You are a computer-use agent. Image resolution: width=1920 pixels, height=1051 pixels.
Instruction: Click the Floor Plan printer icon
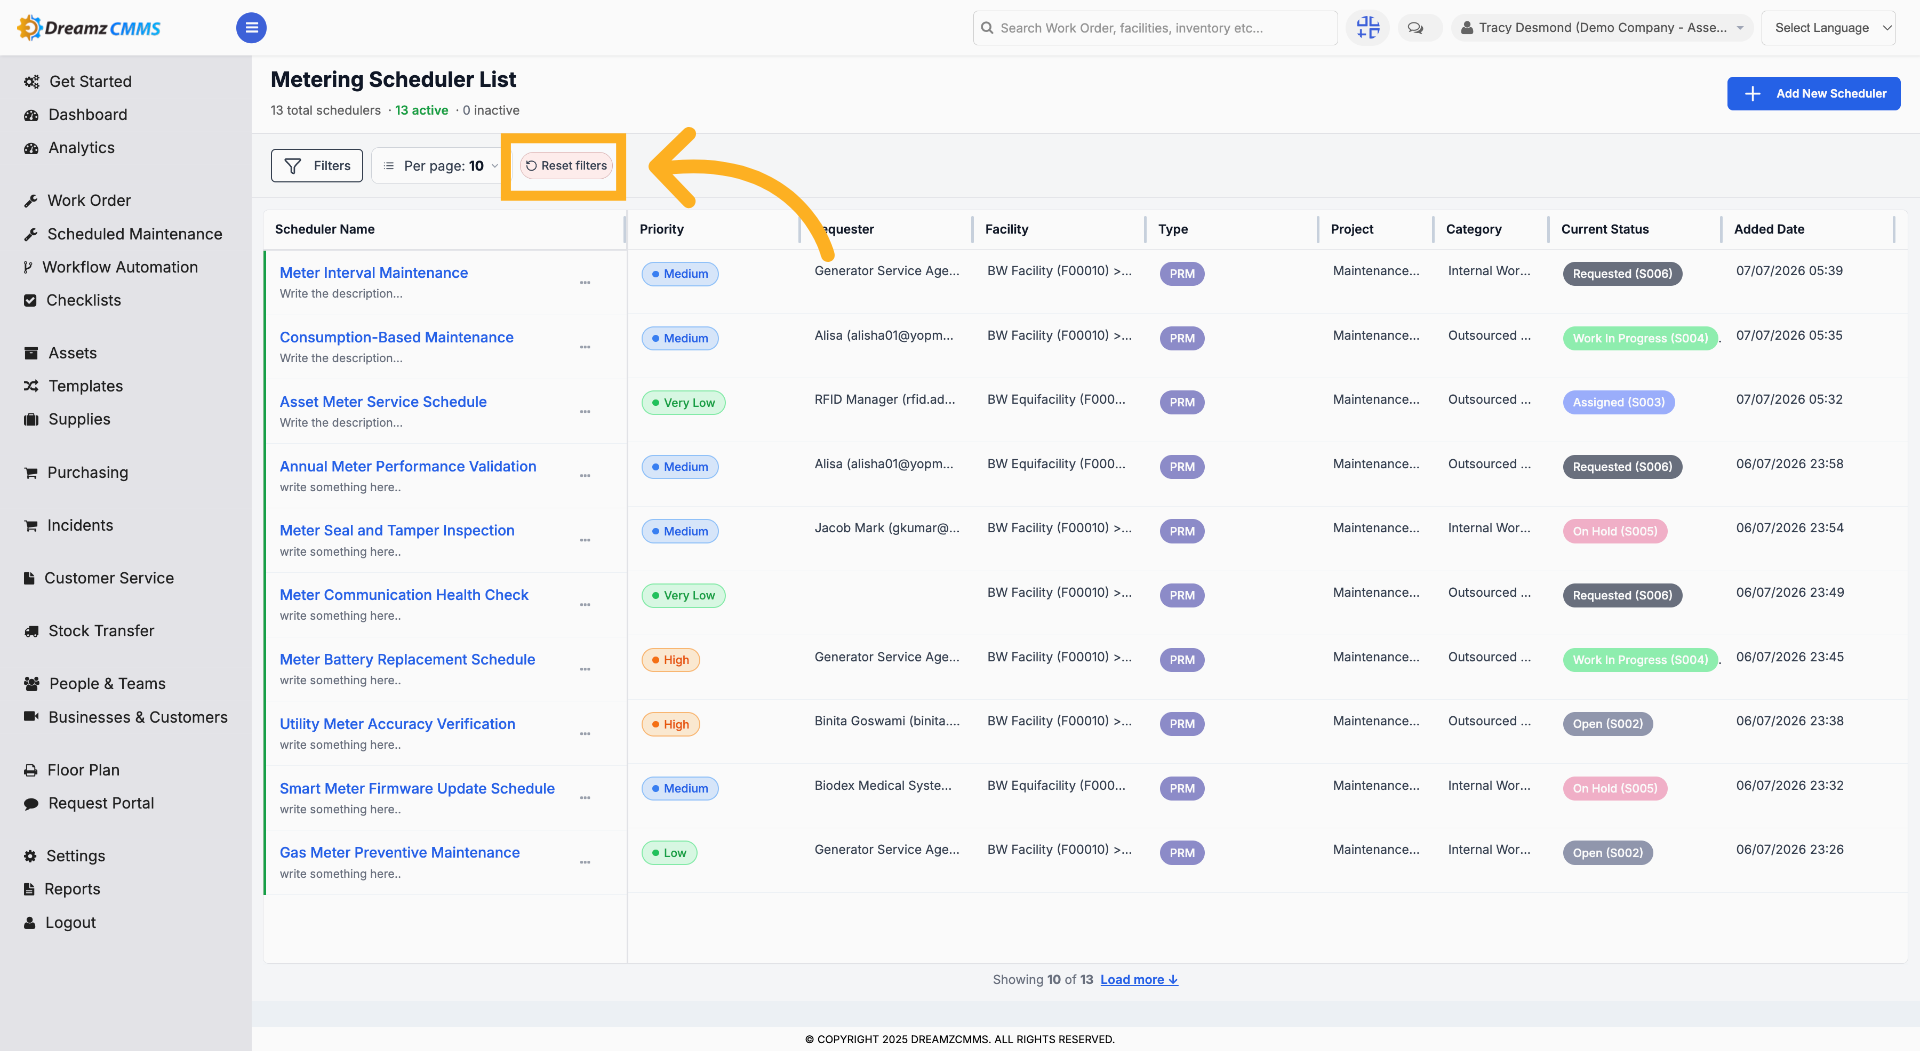click(x=31, y=770)
